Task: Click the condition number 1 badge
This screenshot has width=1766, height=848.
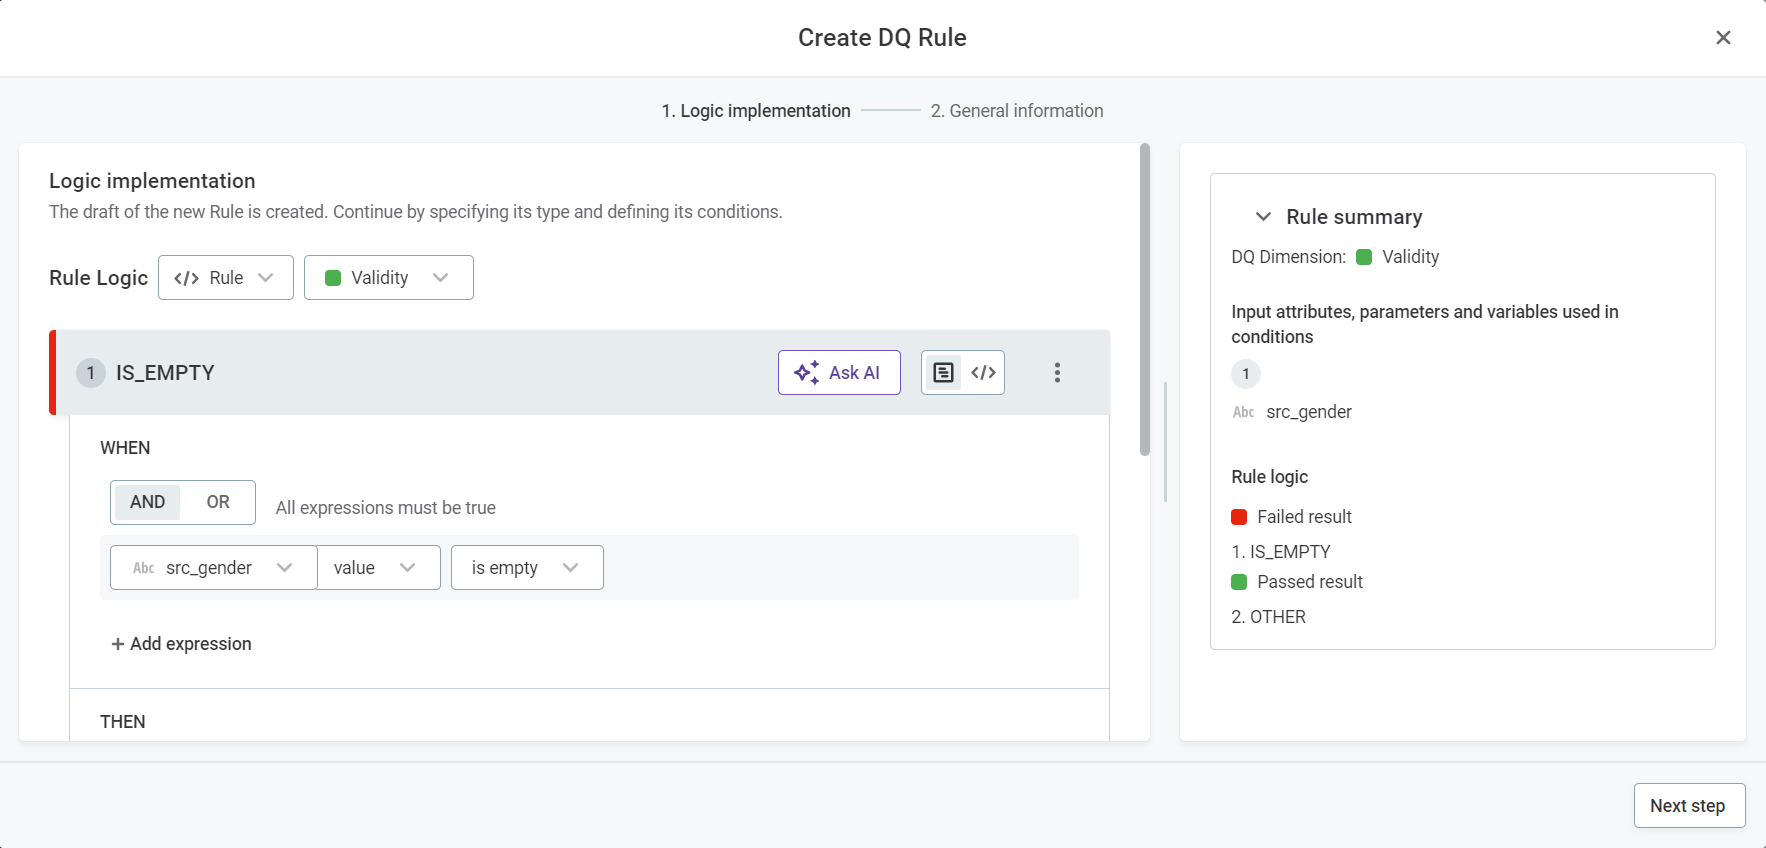Action: [x=91, y=373]
